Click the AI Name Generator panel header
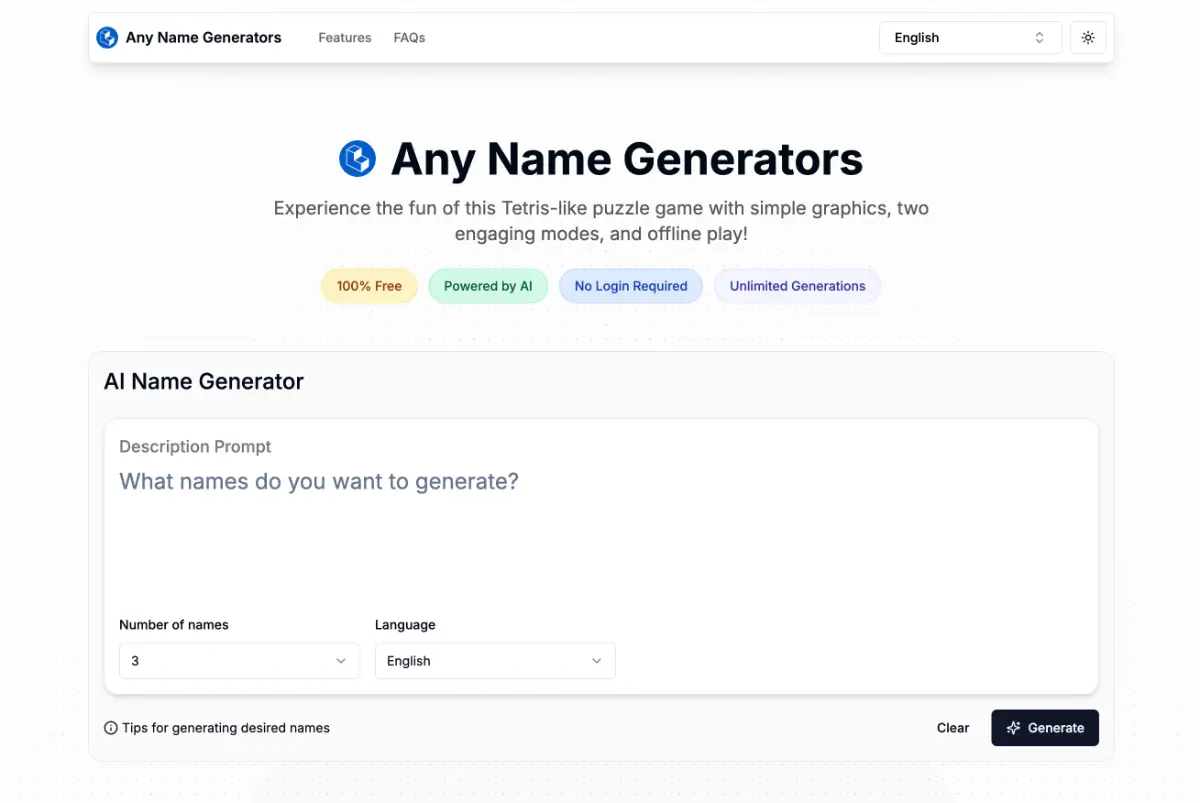Image resolution: width=1200 pixels, height=803 pixels. tap(204, 381)
